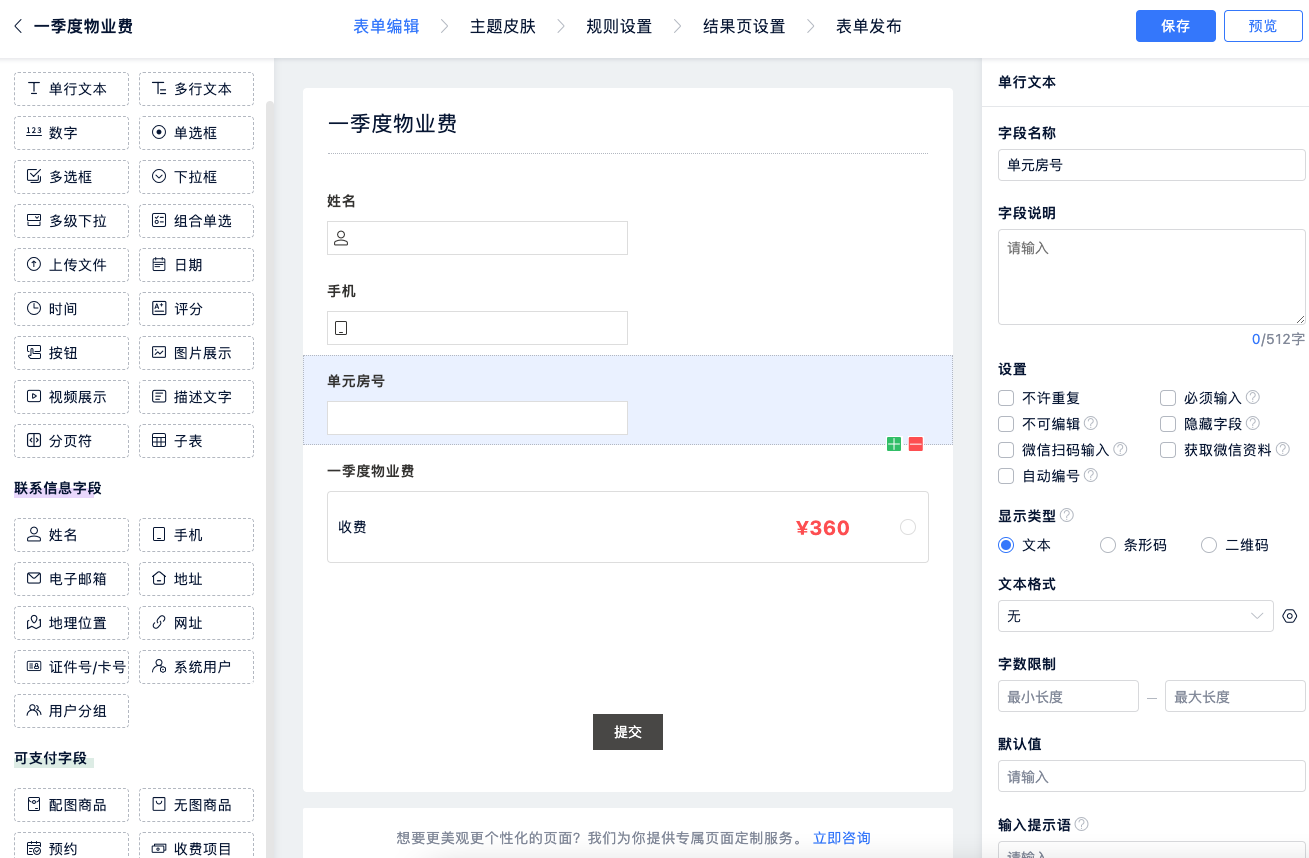Click the 字段名称 input with 单元房号
The width and height of the screenshot is (1309, 858).
[x=1151, y=165]
